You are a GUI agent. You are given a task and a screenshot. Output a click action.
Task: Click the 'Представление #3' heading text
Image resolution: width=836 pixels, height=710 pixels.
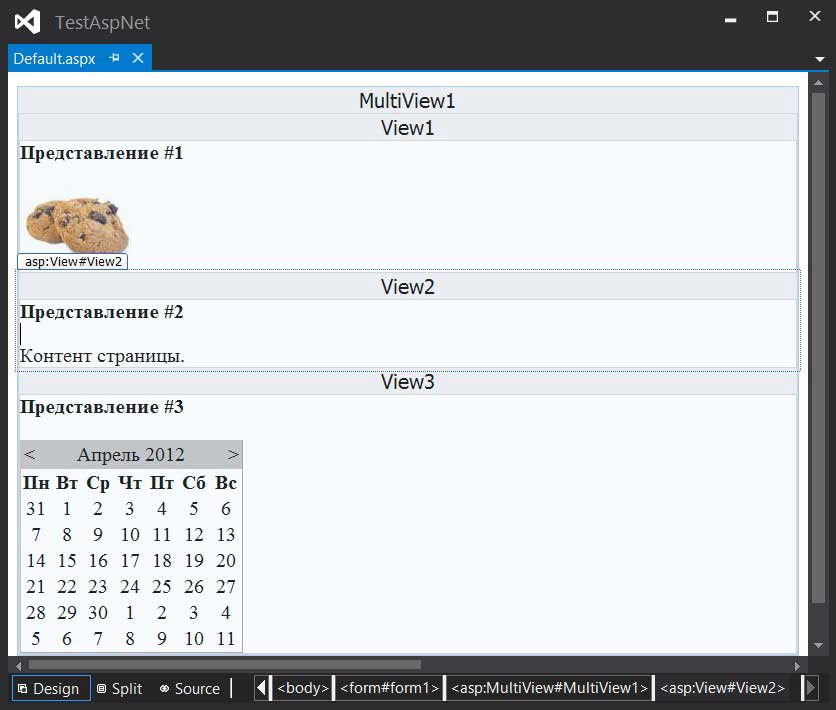(x=101, y=407)
